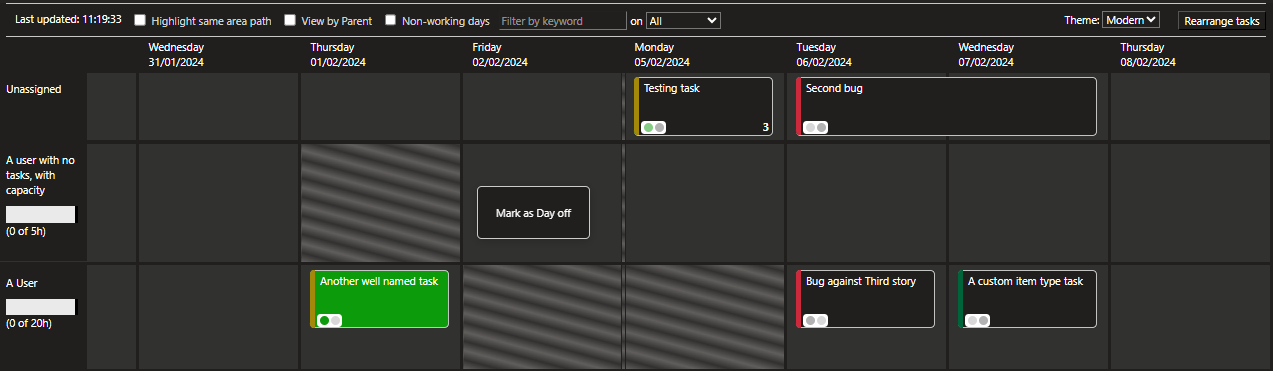Click Wednesday 31/01/2024 column header
The width and height of the screenshot is (1273, 371).
coord(177,54)
